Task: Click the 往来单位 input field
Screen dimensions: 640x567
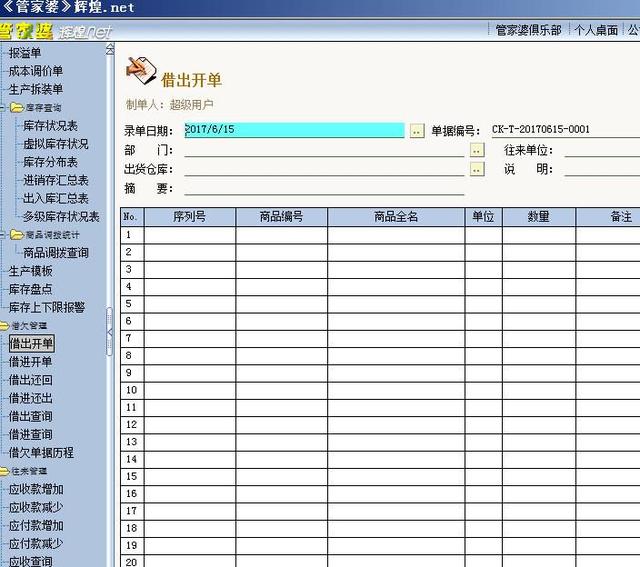Action: pyautogui.click(x=602, y=150)
